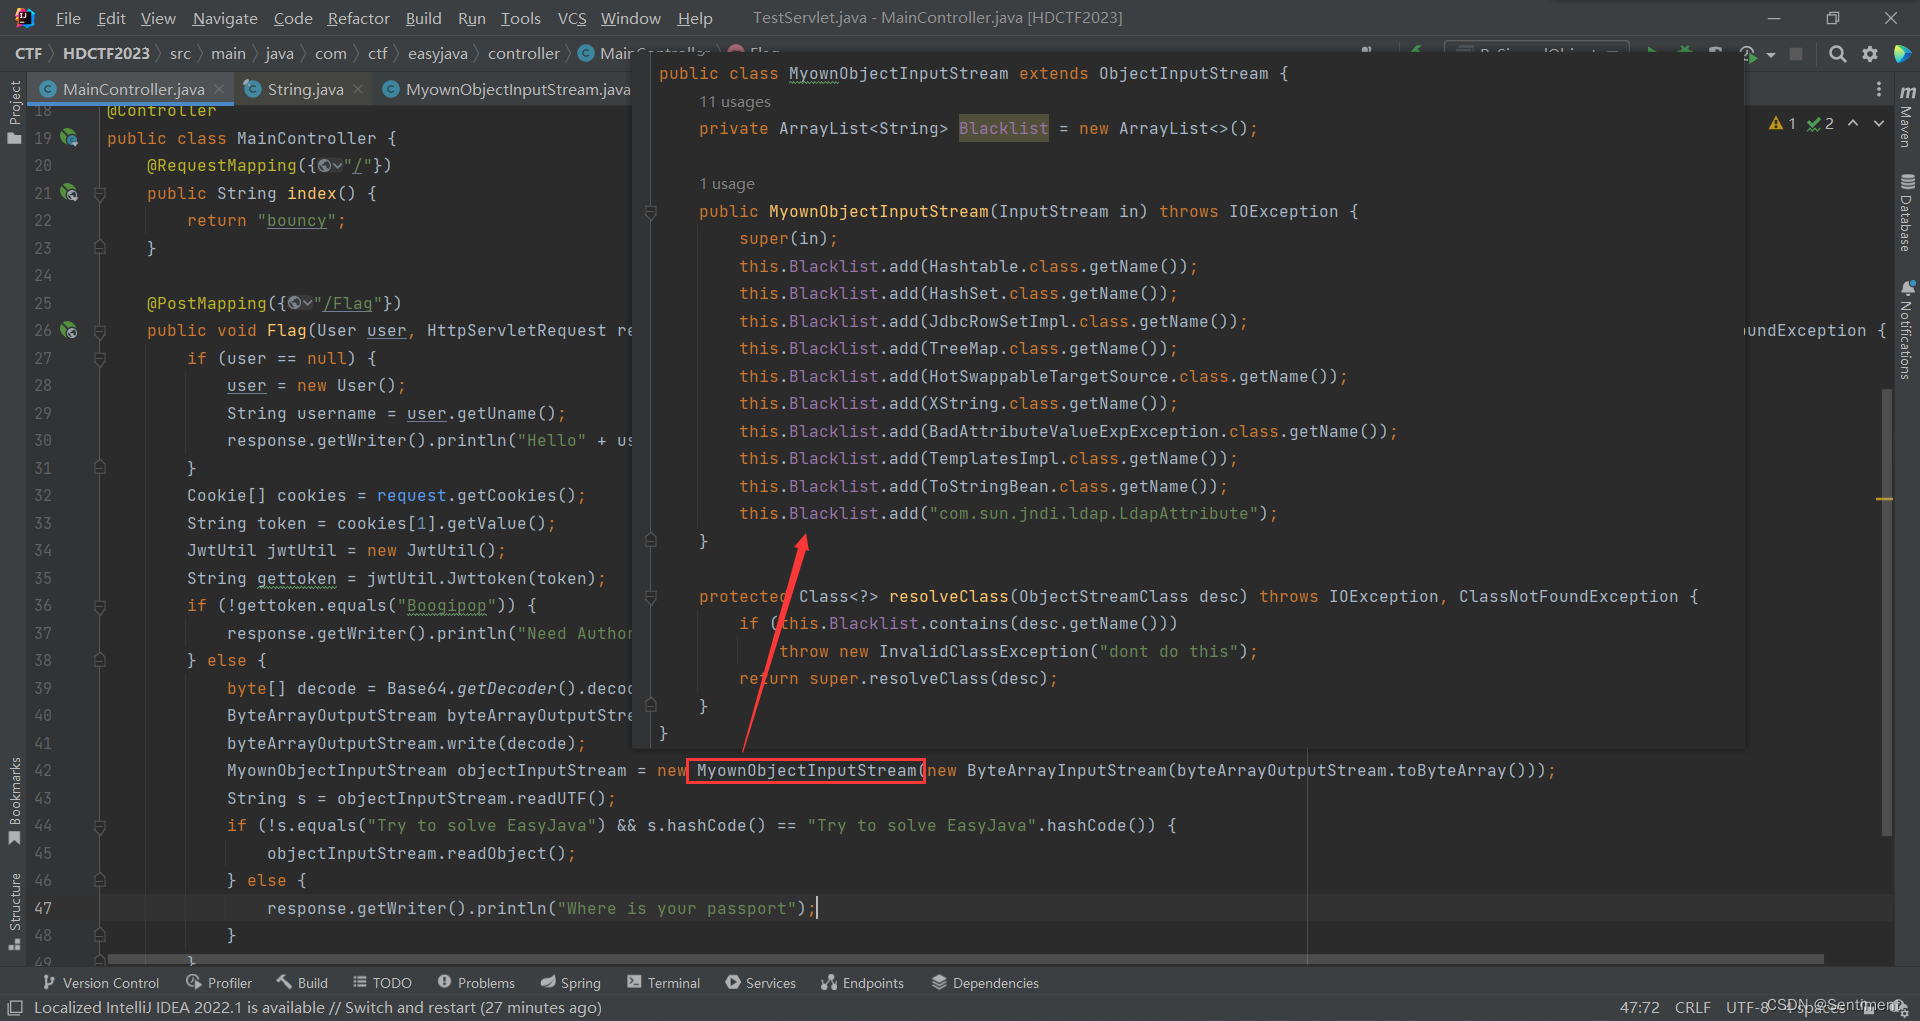This screenshot has width=1920, height=1021.
Task: Click the Spring bean gutter icon on line 19
Action: point(69,138)
